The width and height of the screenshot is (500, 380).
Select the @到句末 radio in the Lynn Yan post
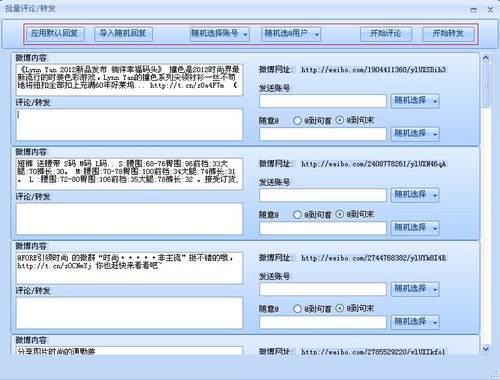pyautogui.click(x=339, y=120)
